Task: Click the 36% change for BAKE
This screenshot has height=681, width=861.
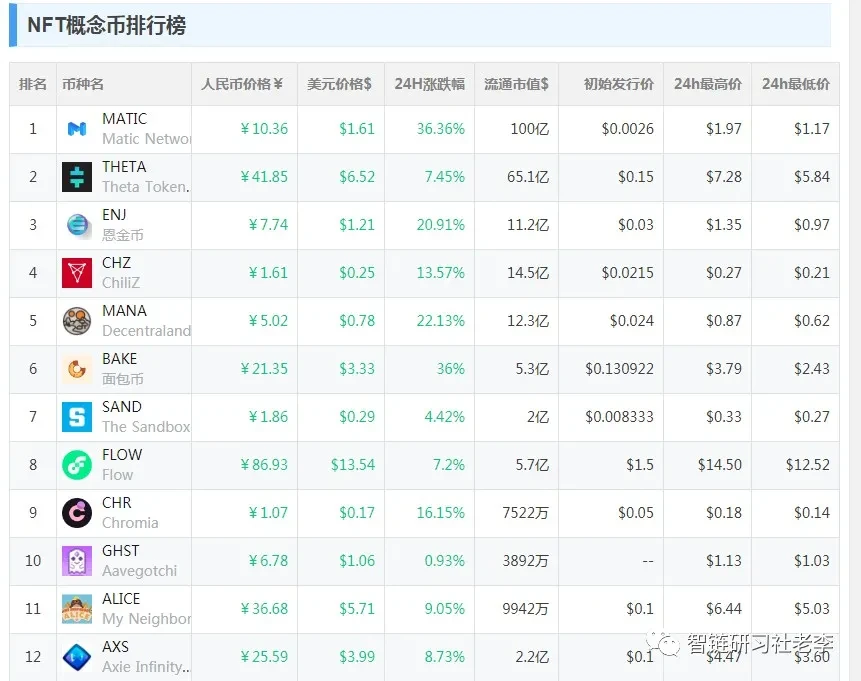Action: [451, 369]
